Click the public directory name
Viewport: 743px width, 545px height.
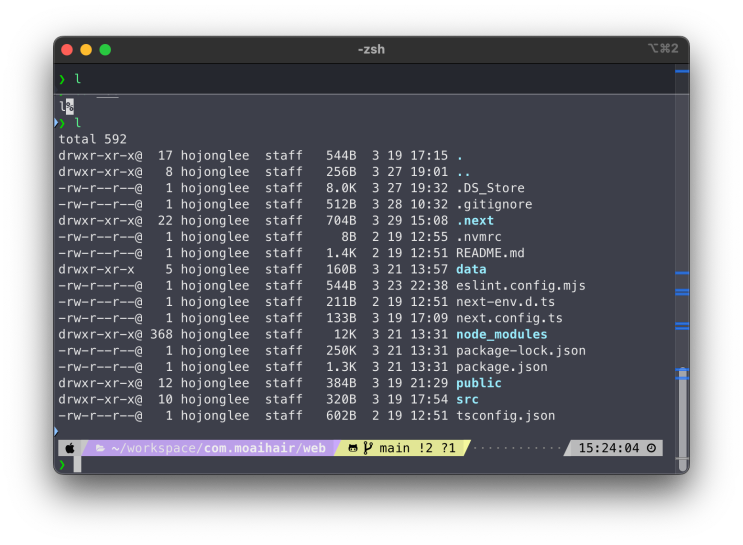point(479,383)
